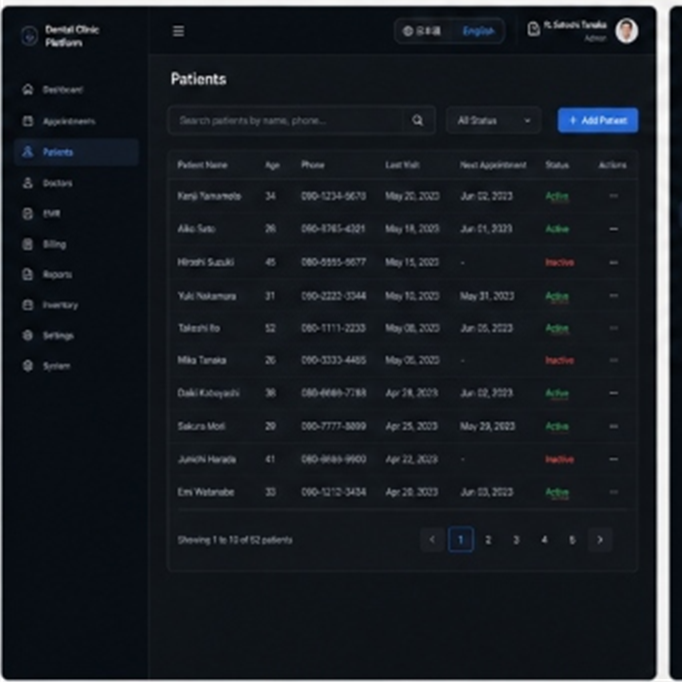682x682 pixels.
Task: Open actions menu for Mika Tanaka
Action: pyautogui.click(x=614, y=360)
